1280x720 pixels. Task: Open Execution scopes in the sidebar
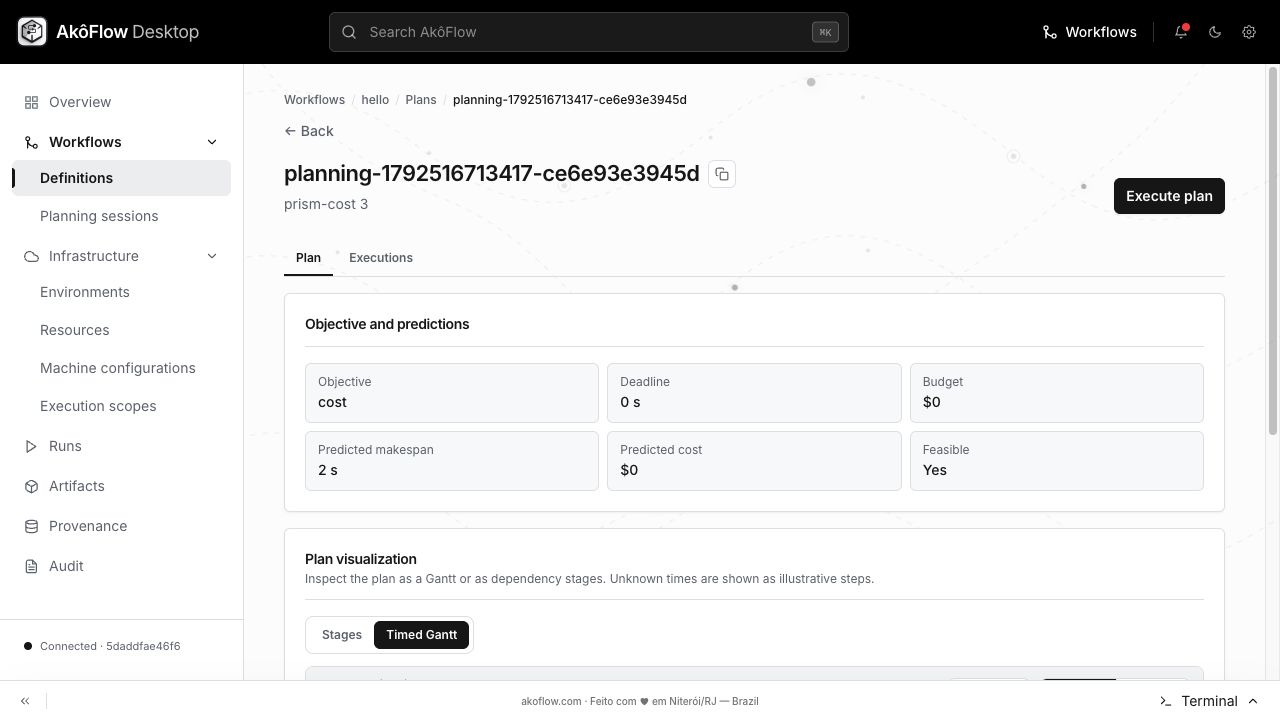point(122,406)
